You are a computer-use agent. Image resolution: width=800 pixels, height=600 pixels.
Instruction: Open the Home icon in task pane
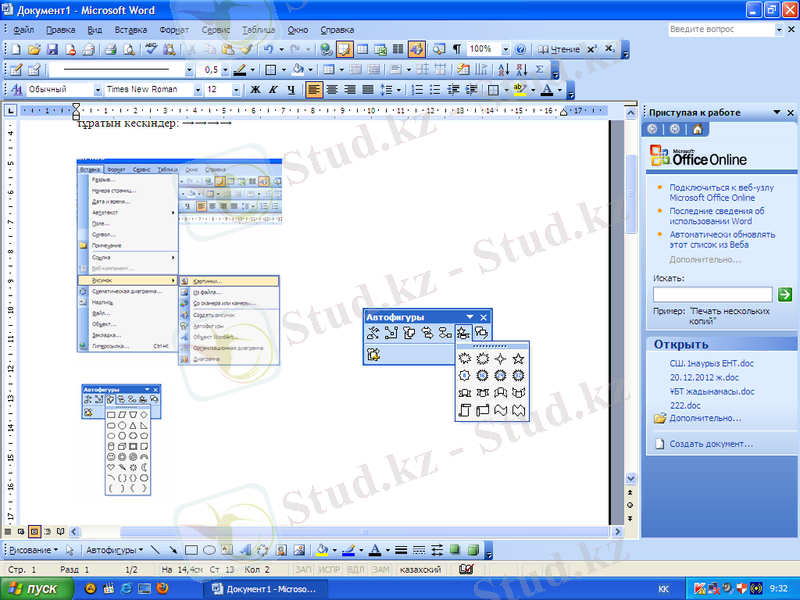697,129
